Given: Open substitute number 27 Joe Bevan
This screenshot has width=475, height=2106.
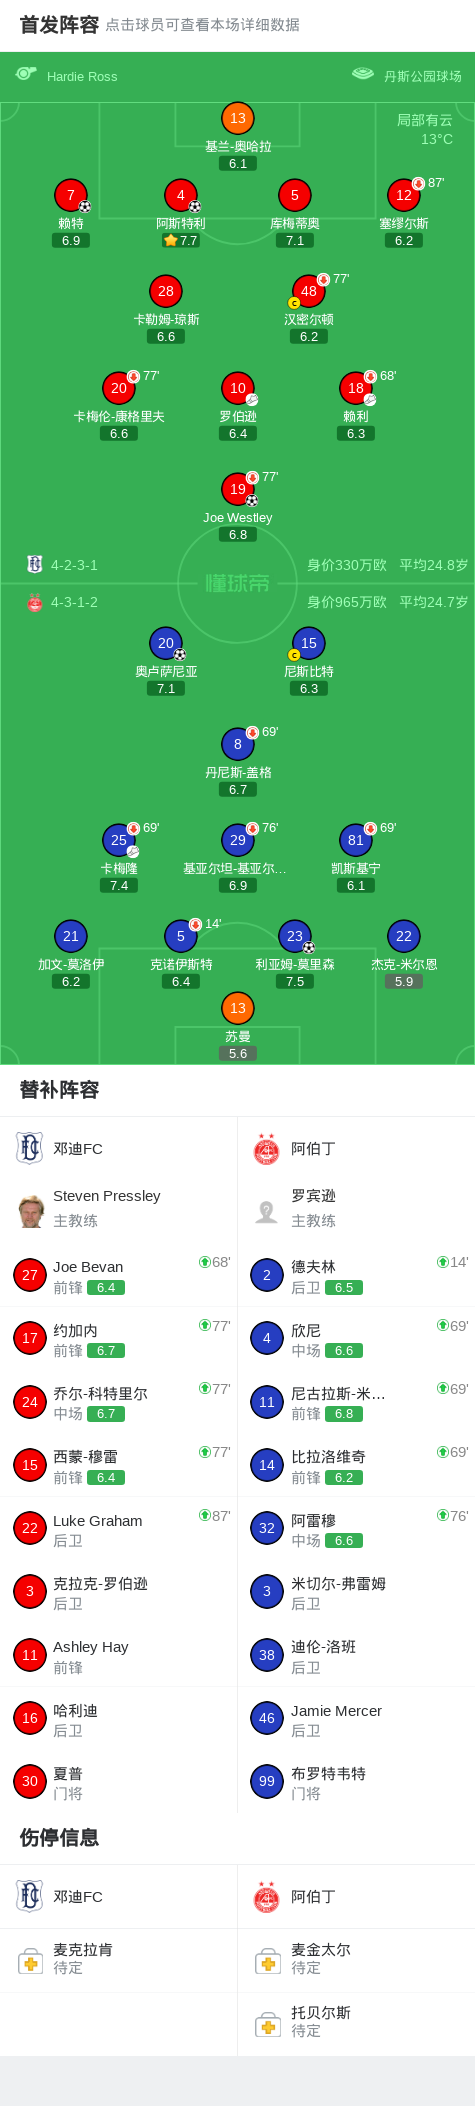Looking at the screenshot, I should pos(119,1276).
